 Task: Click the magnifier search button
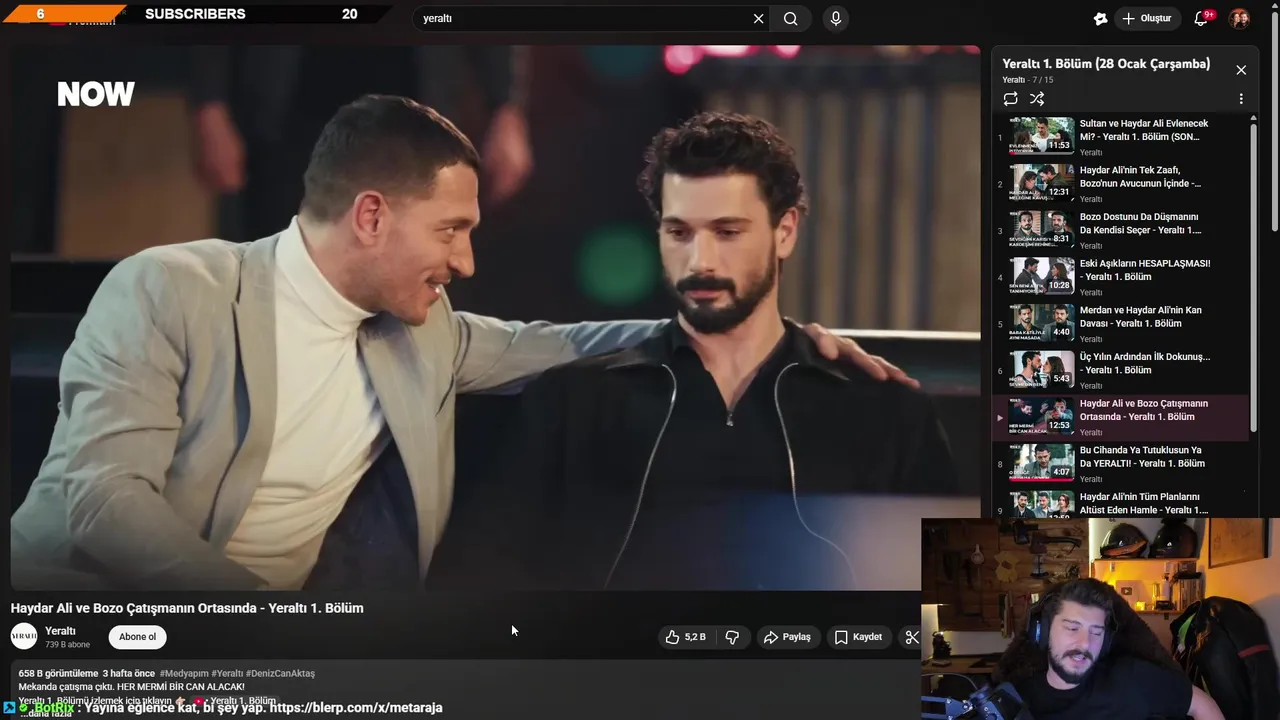[791, 18]
